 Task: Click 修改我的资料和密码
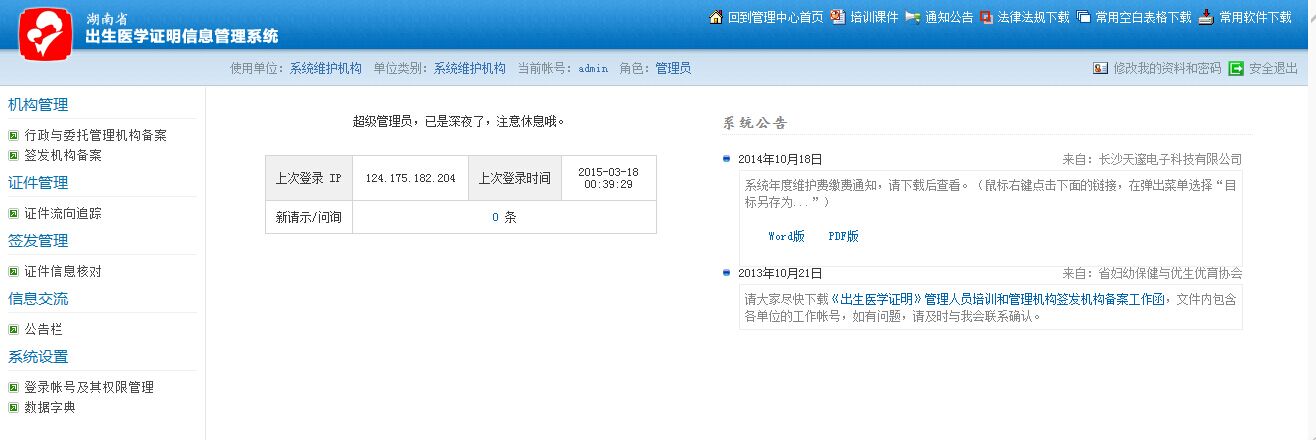[x=1167, y=68]
